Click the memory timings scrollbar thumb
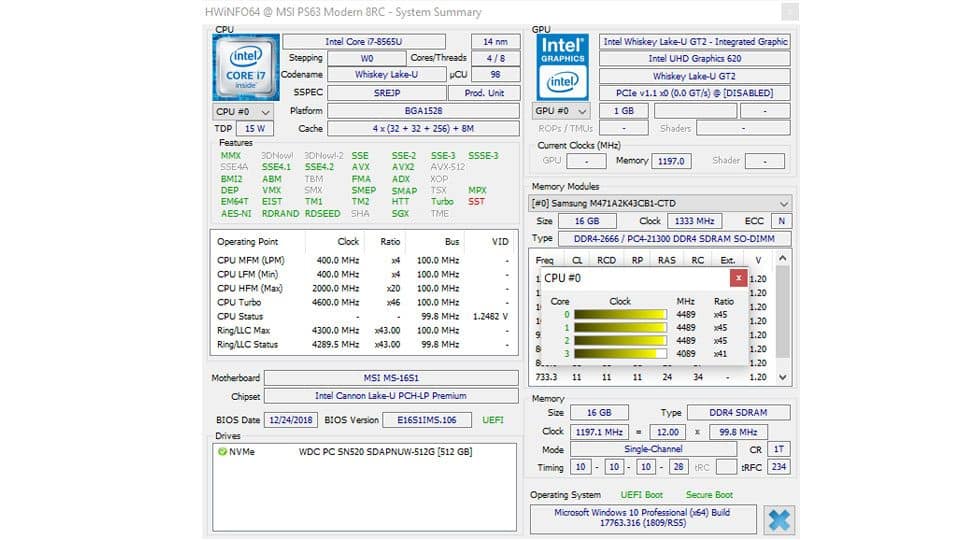Viewport: 960px width, 540px height. (782, 312)
